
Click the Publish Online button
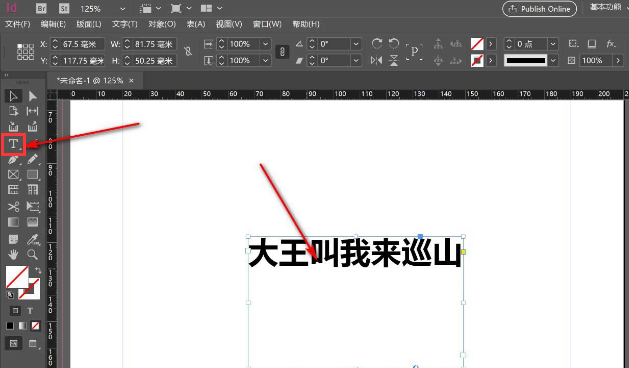(x=539, y=9)
